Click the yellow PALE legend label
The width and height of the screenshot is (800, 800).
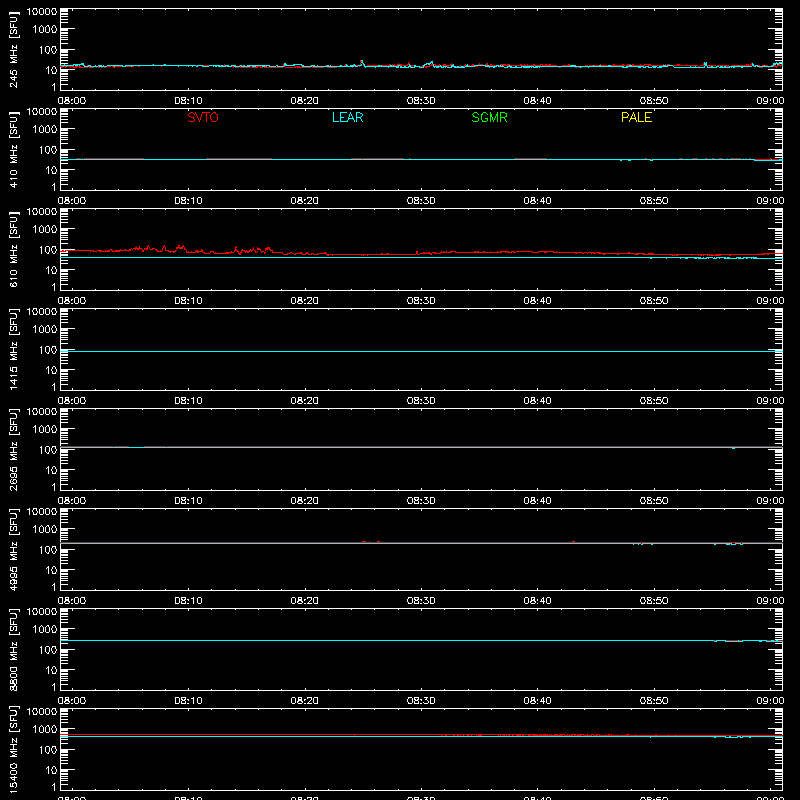636,117
